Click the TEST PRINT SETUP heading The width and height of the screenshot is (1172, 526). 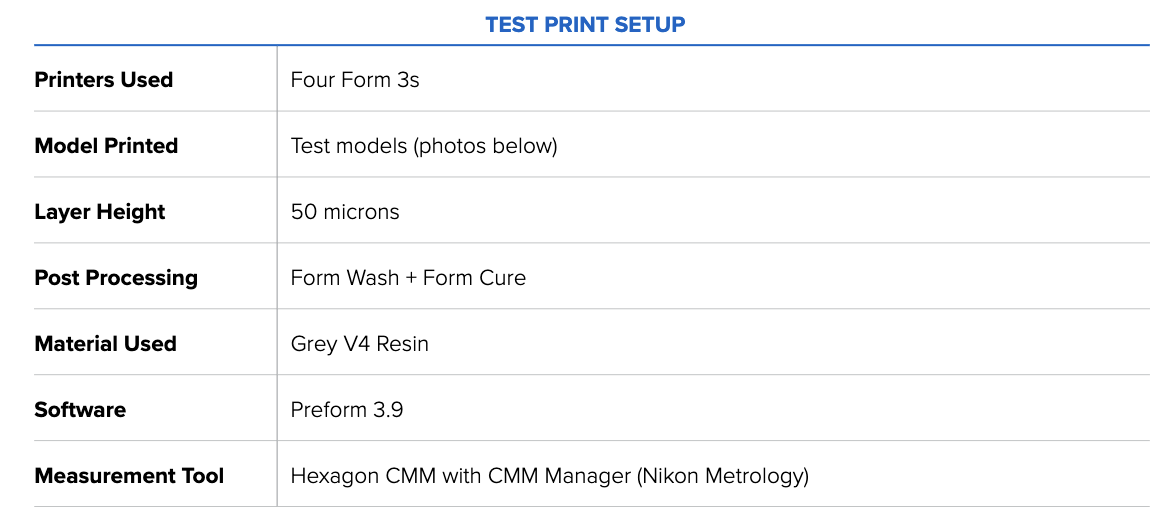point(585,25)
